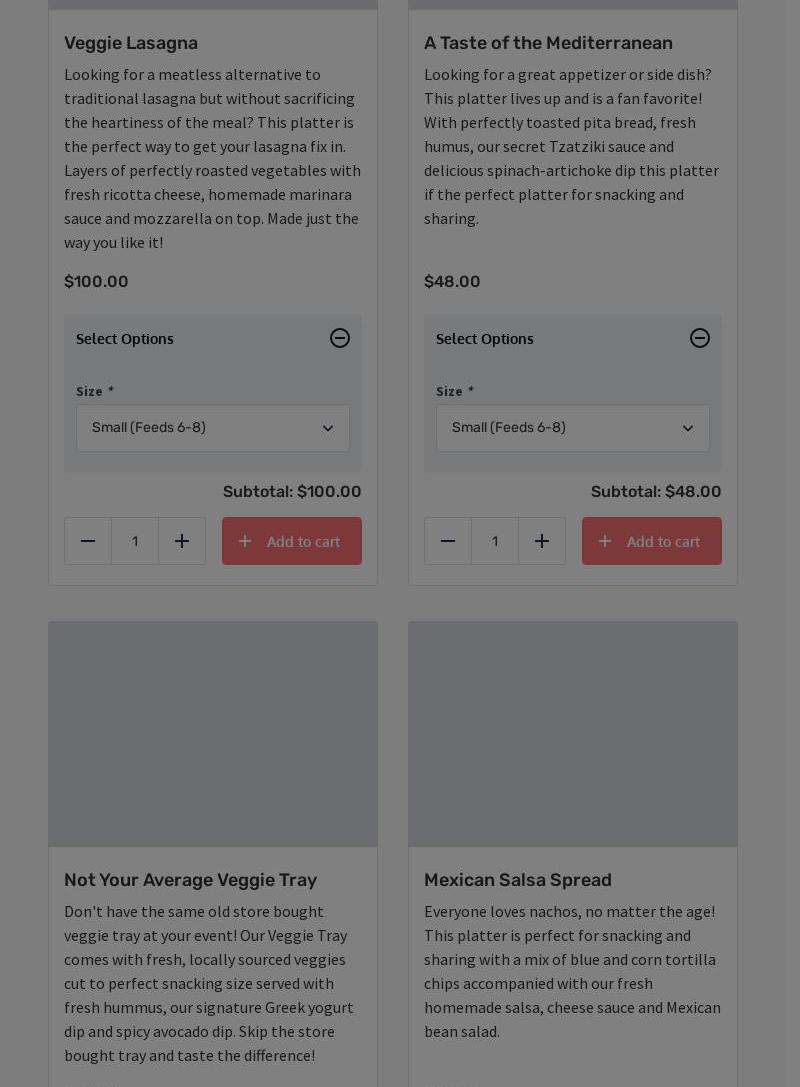Open Size dropdown for Veggie Lasagna
800x1087 pixels.
click(x=213, y=428)
